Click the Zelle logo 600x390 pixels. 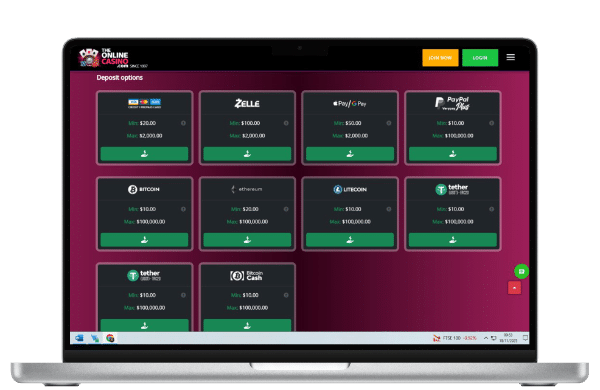pos(247,103)
